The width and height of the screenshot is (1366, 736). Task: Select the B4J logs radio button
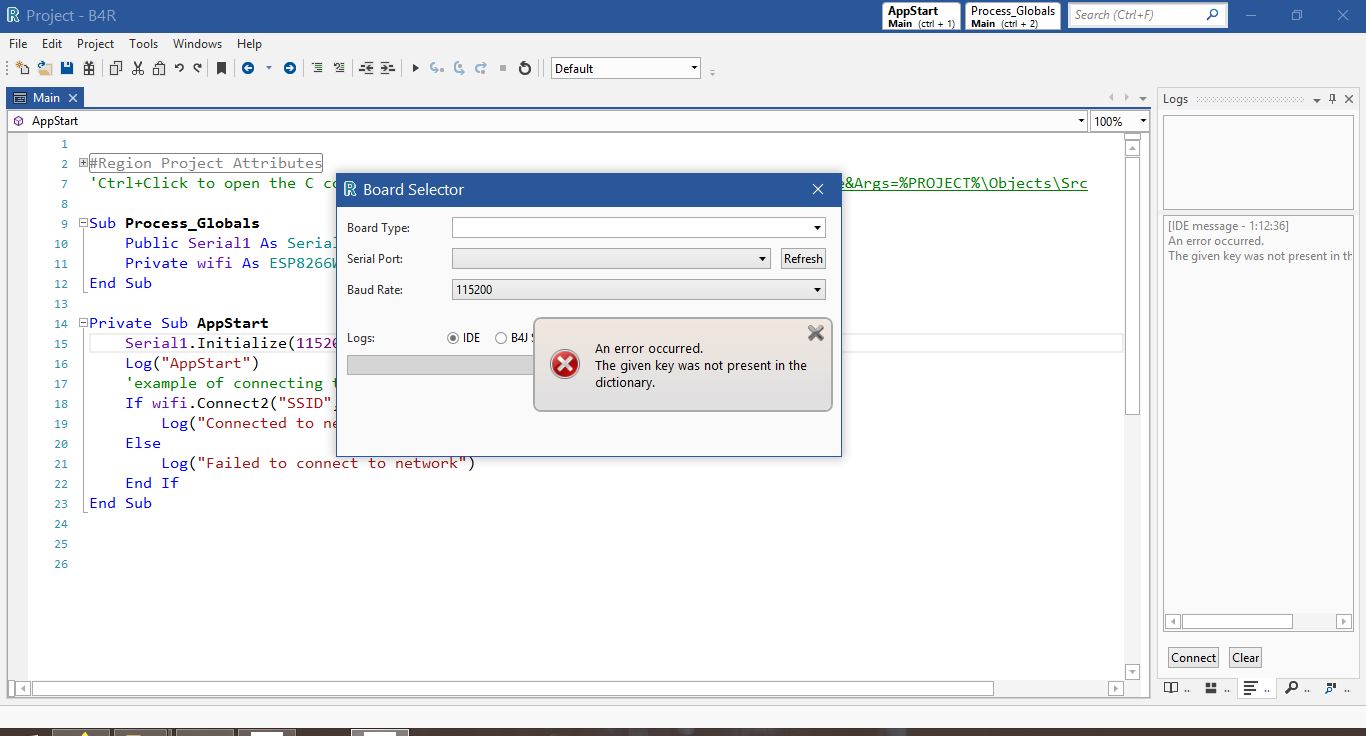point(501,338)
